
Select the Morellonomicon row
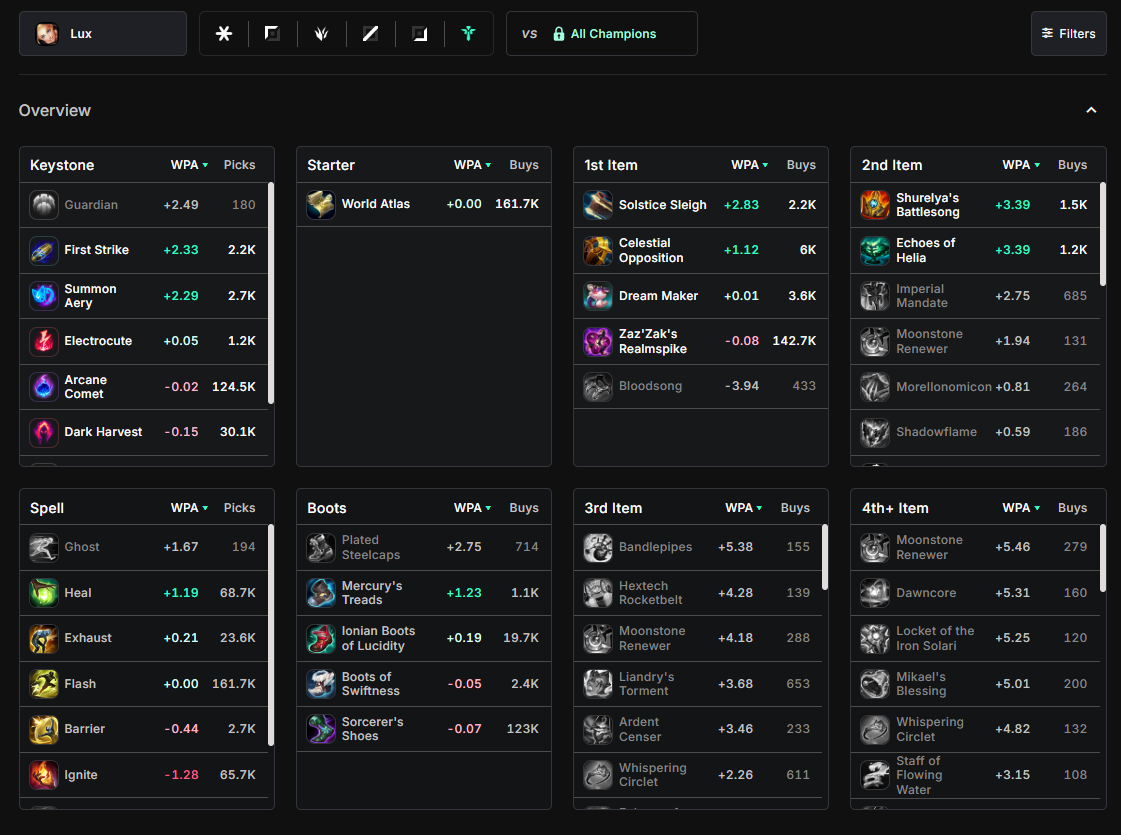[x=975, y=387]
